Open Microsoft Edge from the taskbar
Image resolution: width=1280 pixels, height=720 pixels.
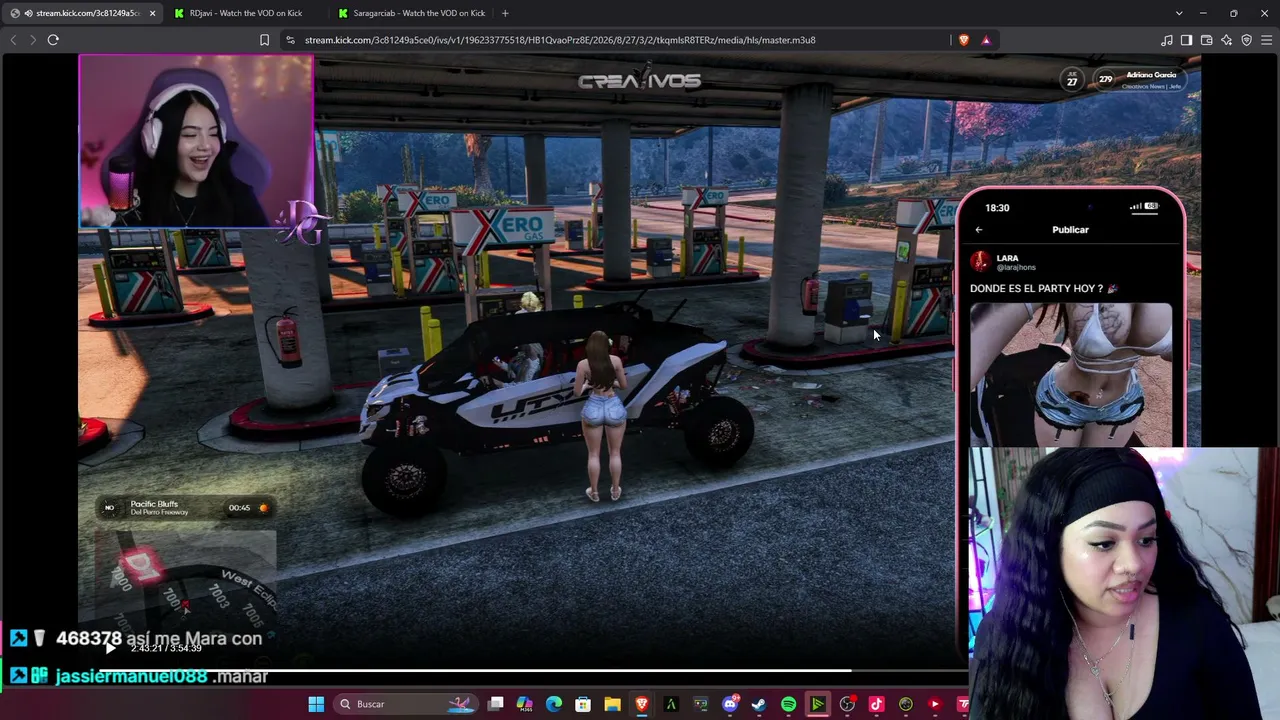click(554, 704)
